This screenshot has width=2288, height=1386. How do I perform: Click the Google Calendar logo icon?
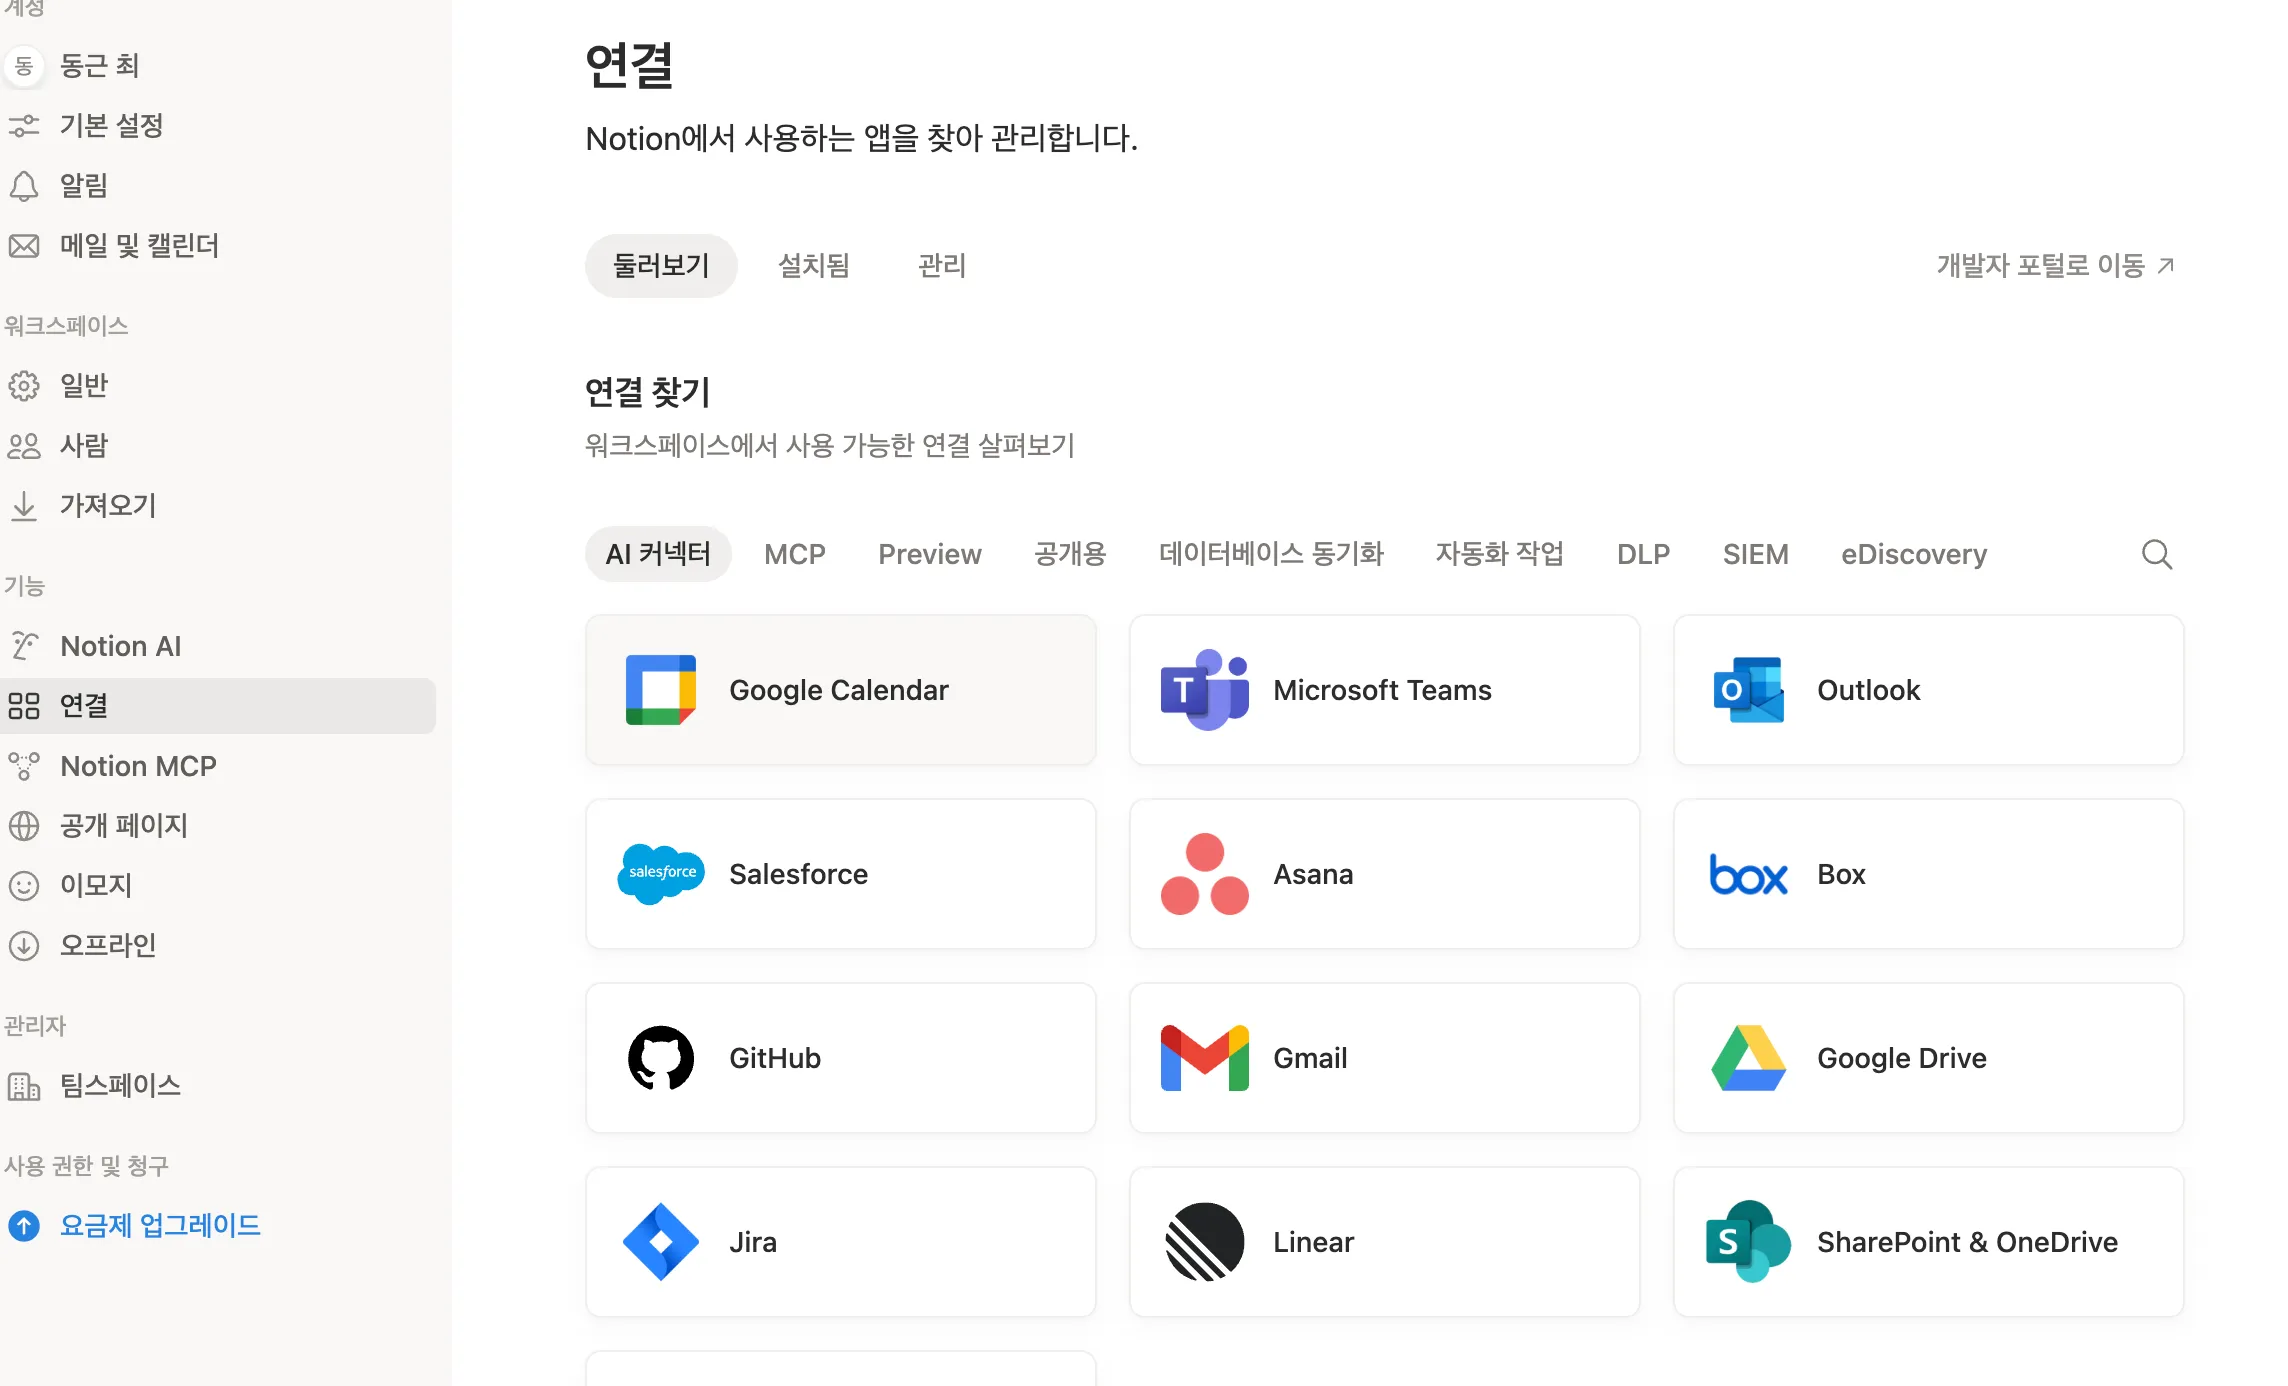661,690
